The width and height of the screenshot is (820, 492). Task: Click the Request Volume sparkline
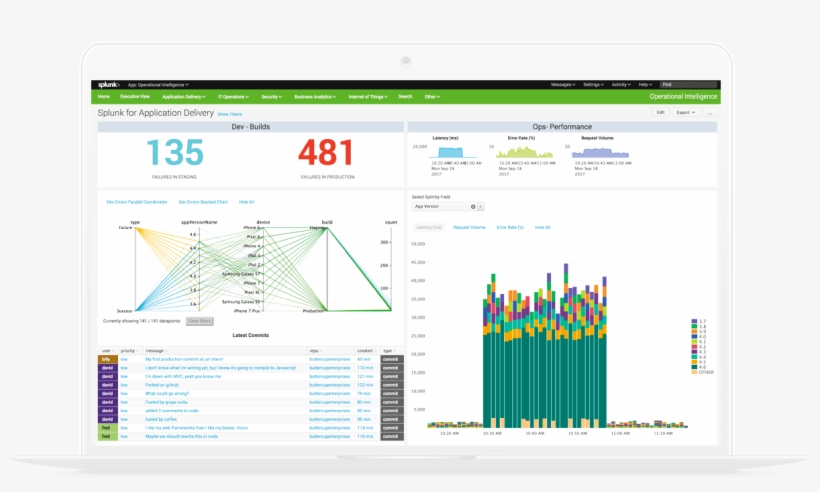pos(600,152)
